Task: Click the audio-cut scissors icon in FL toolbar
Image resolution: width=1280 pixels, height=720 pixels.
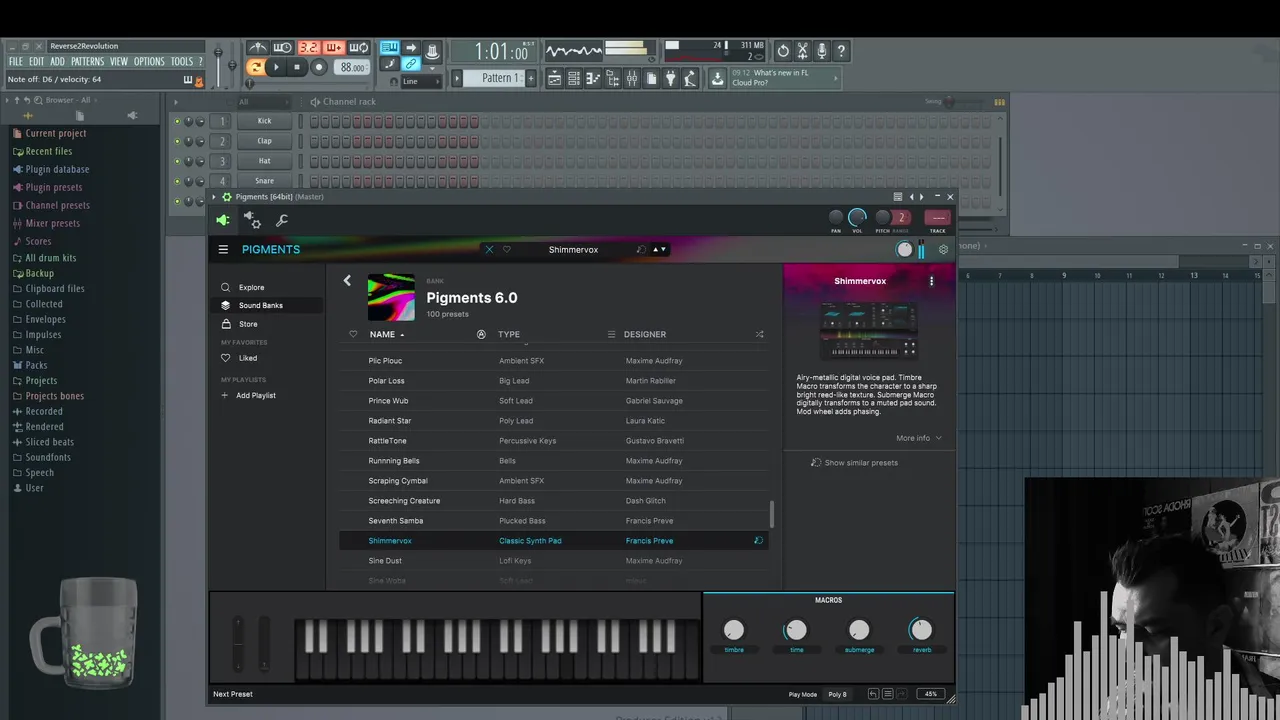Action: [802, 50]
